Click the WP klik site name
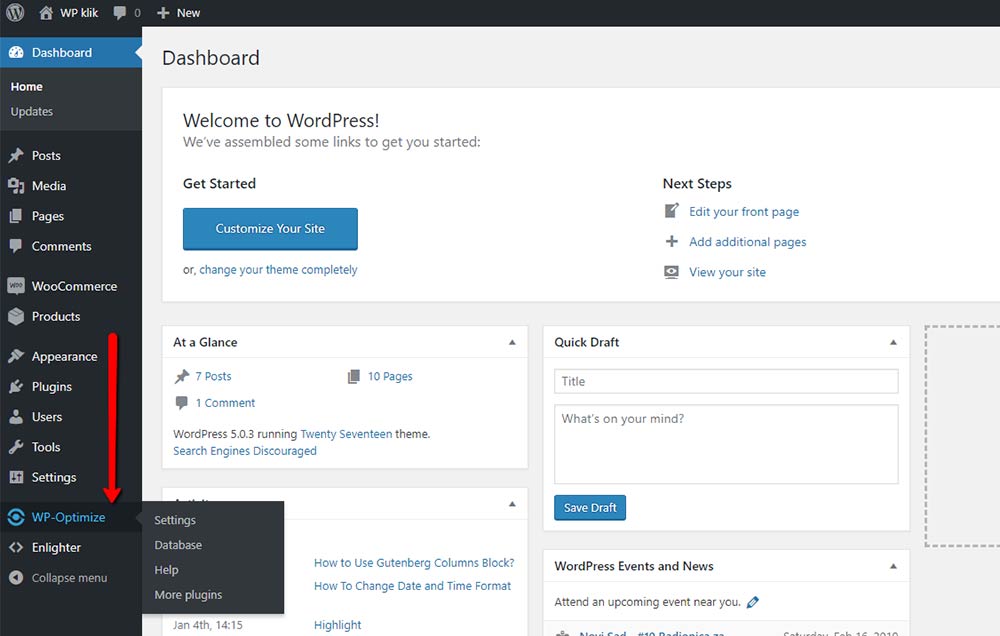 79,13
